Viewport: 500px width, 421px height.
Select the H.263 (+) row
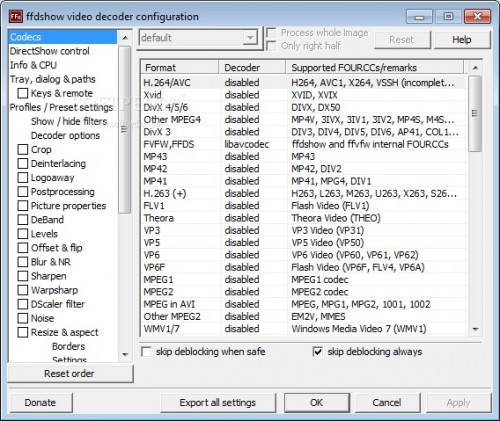click(x=303, y=193)
